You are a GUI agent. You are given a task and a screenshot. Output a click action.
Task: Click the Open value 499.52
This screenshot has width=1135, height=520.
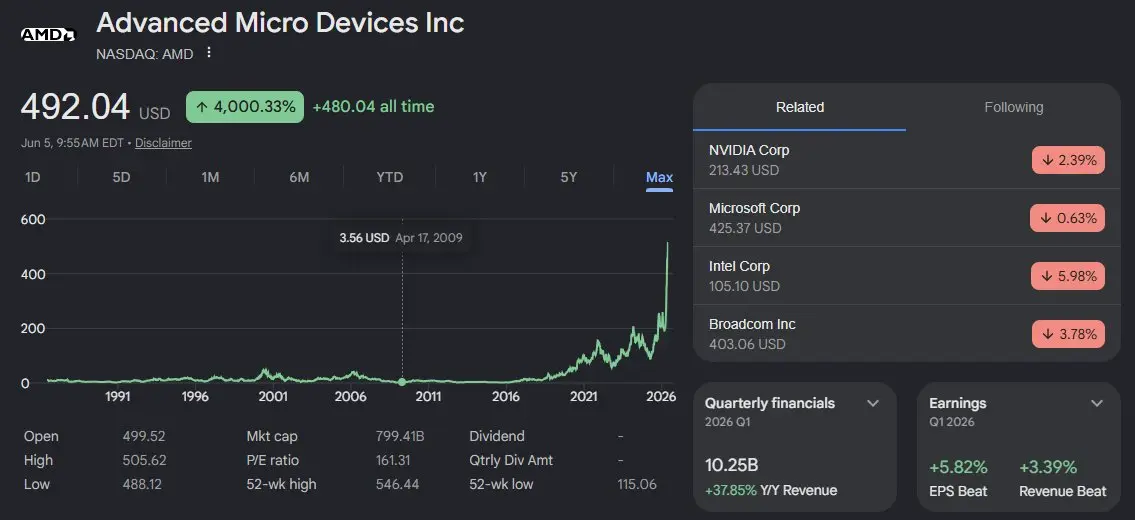[144, 436]
